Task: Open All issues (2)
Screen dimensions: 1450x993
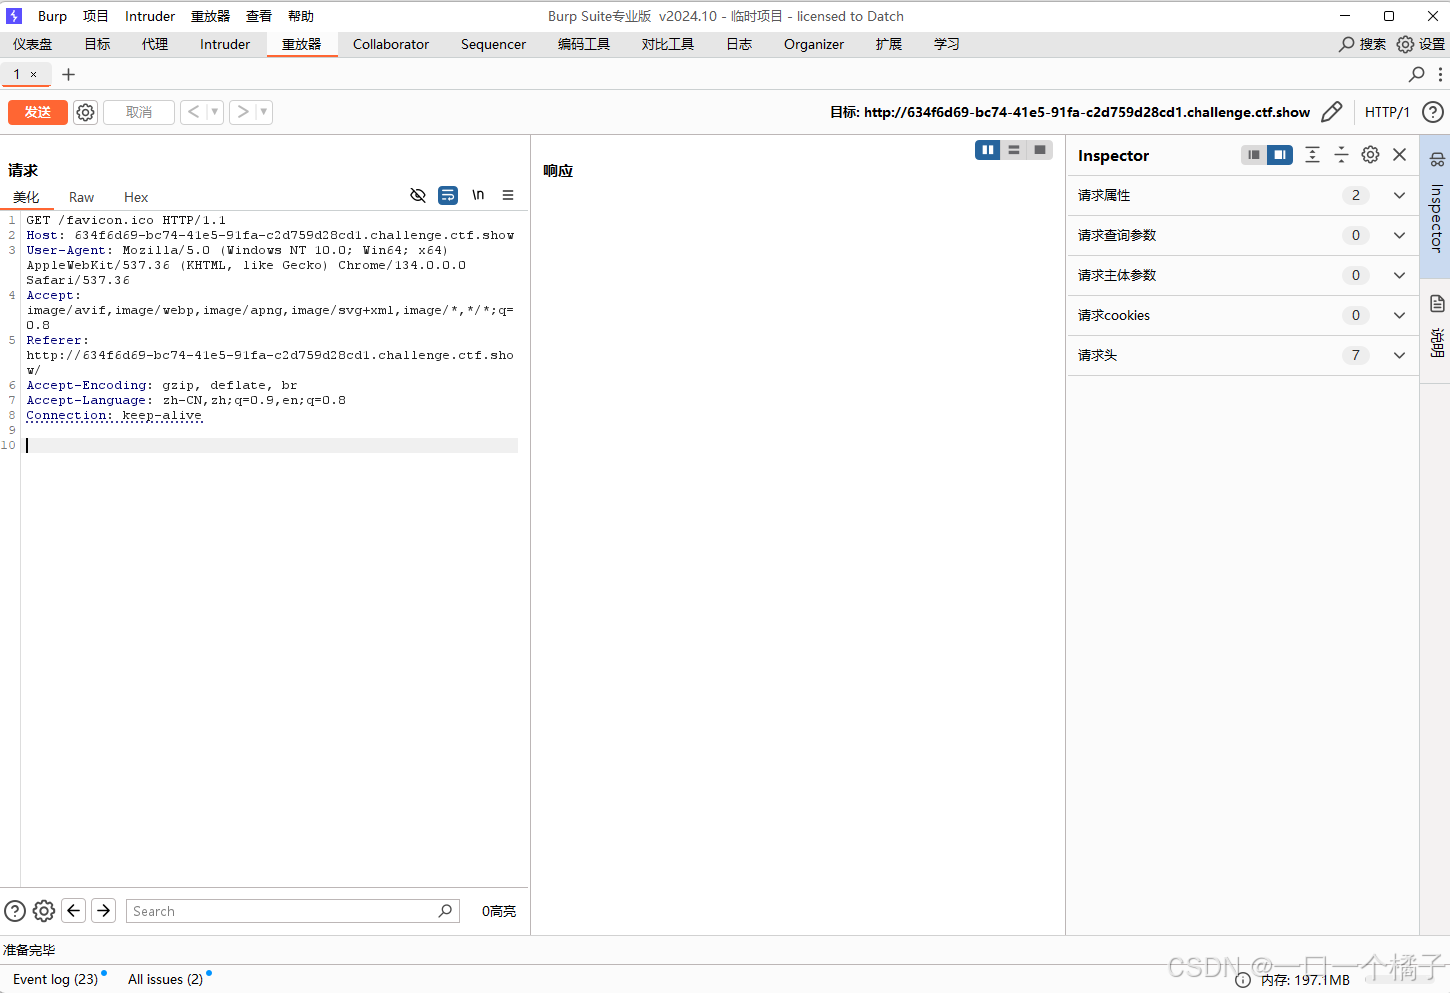Action: coord(166,979)
